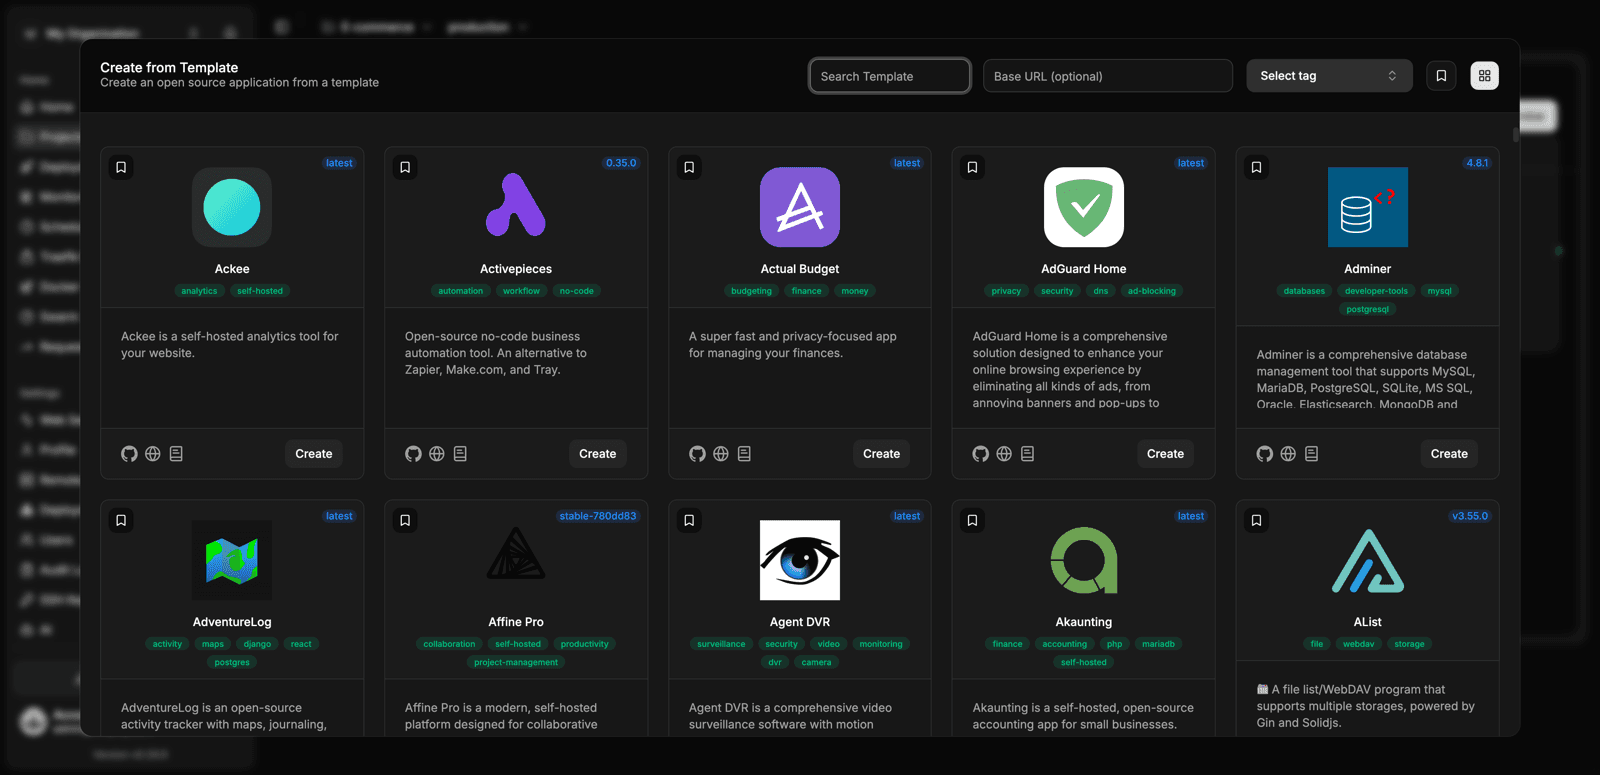Open Actual Budget docs icon
Viewport: 1600px width, 775px height.
(x=744, y=454)
